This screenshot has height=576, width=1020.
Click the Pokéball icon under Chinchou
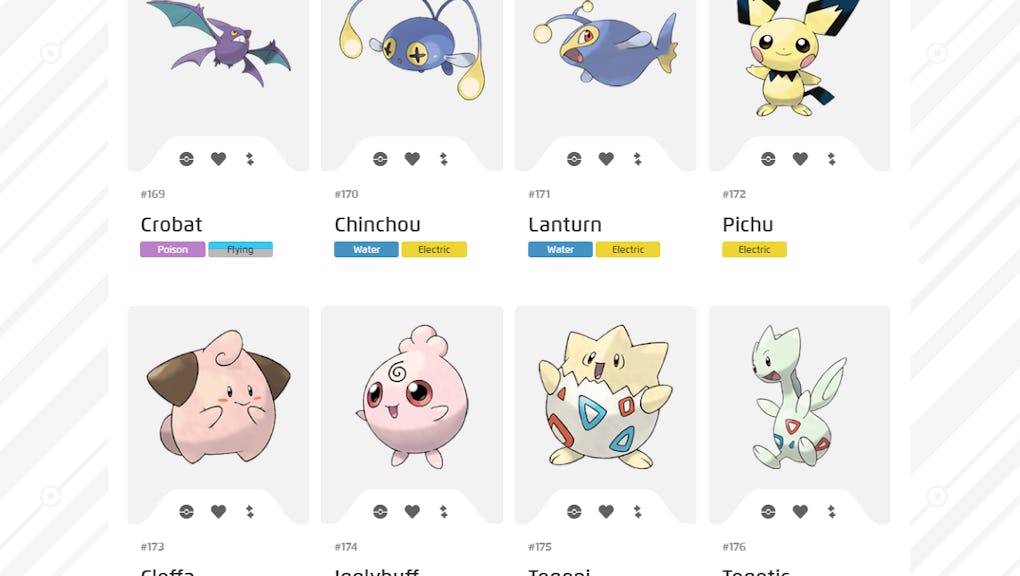[x=381, y=159]
